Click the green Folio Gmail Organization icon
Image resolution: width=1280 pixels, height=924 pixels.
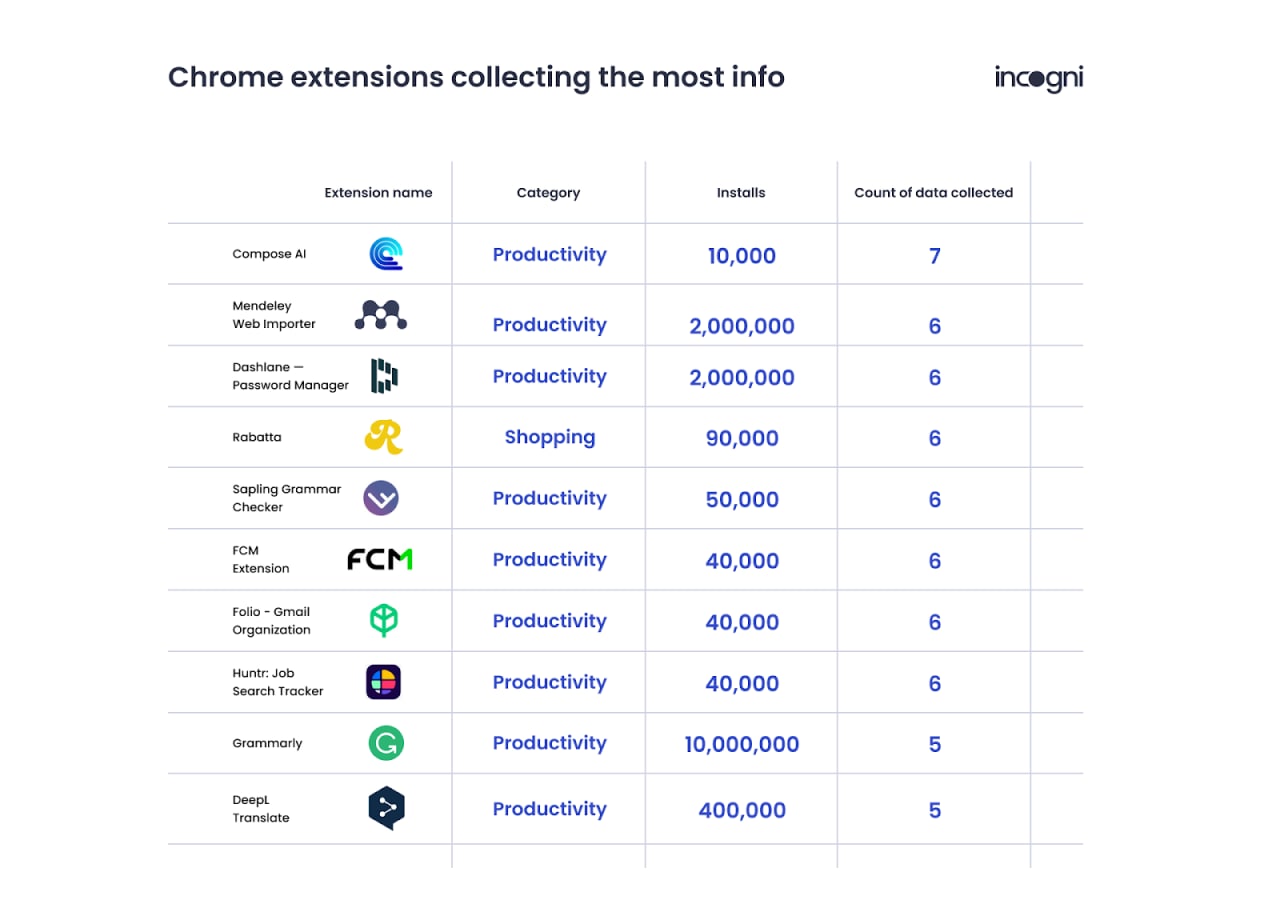click(x=383, y=621)
